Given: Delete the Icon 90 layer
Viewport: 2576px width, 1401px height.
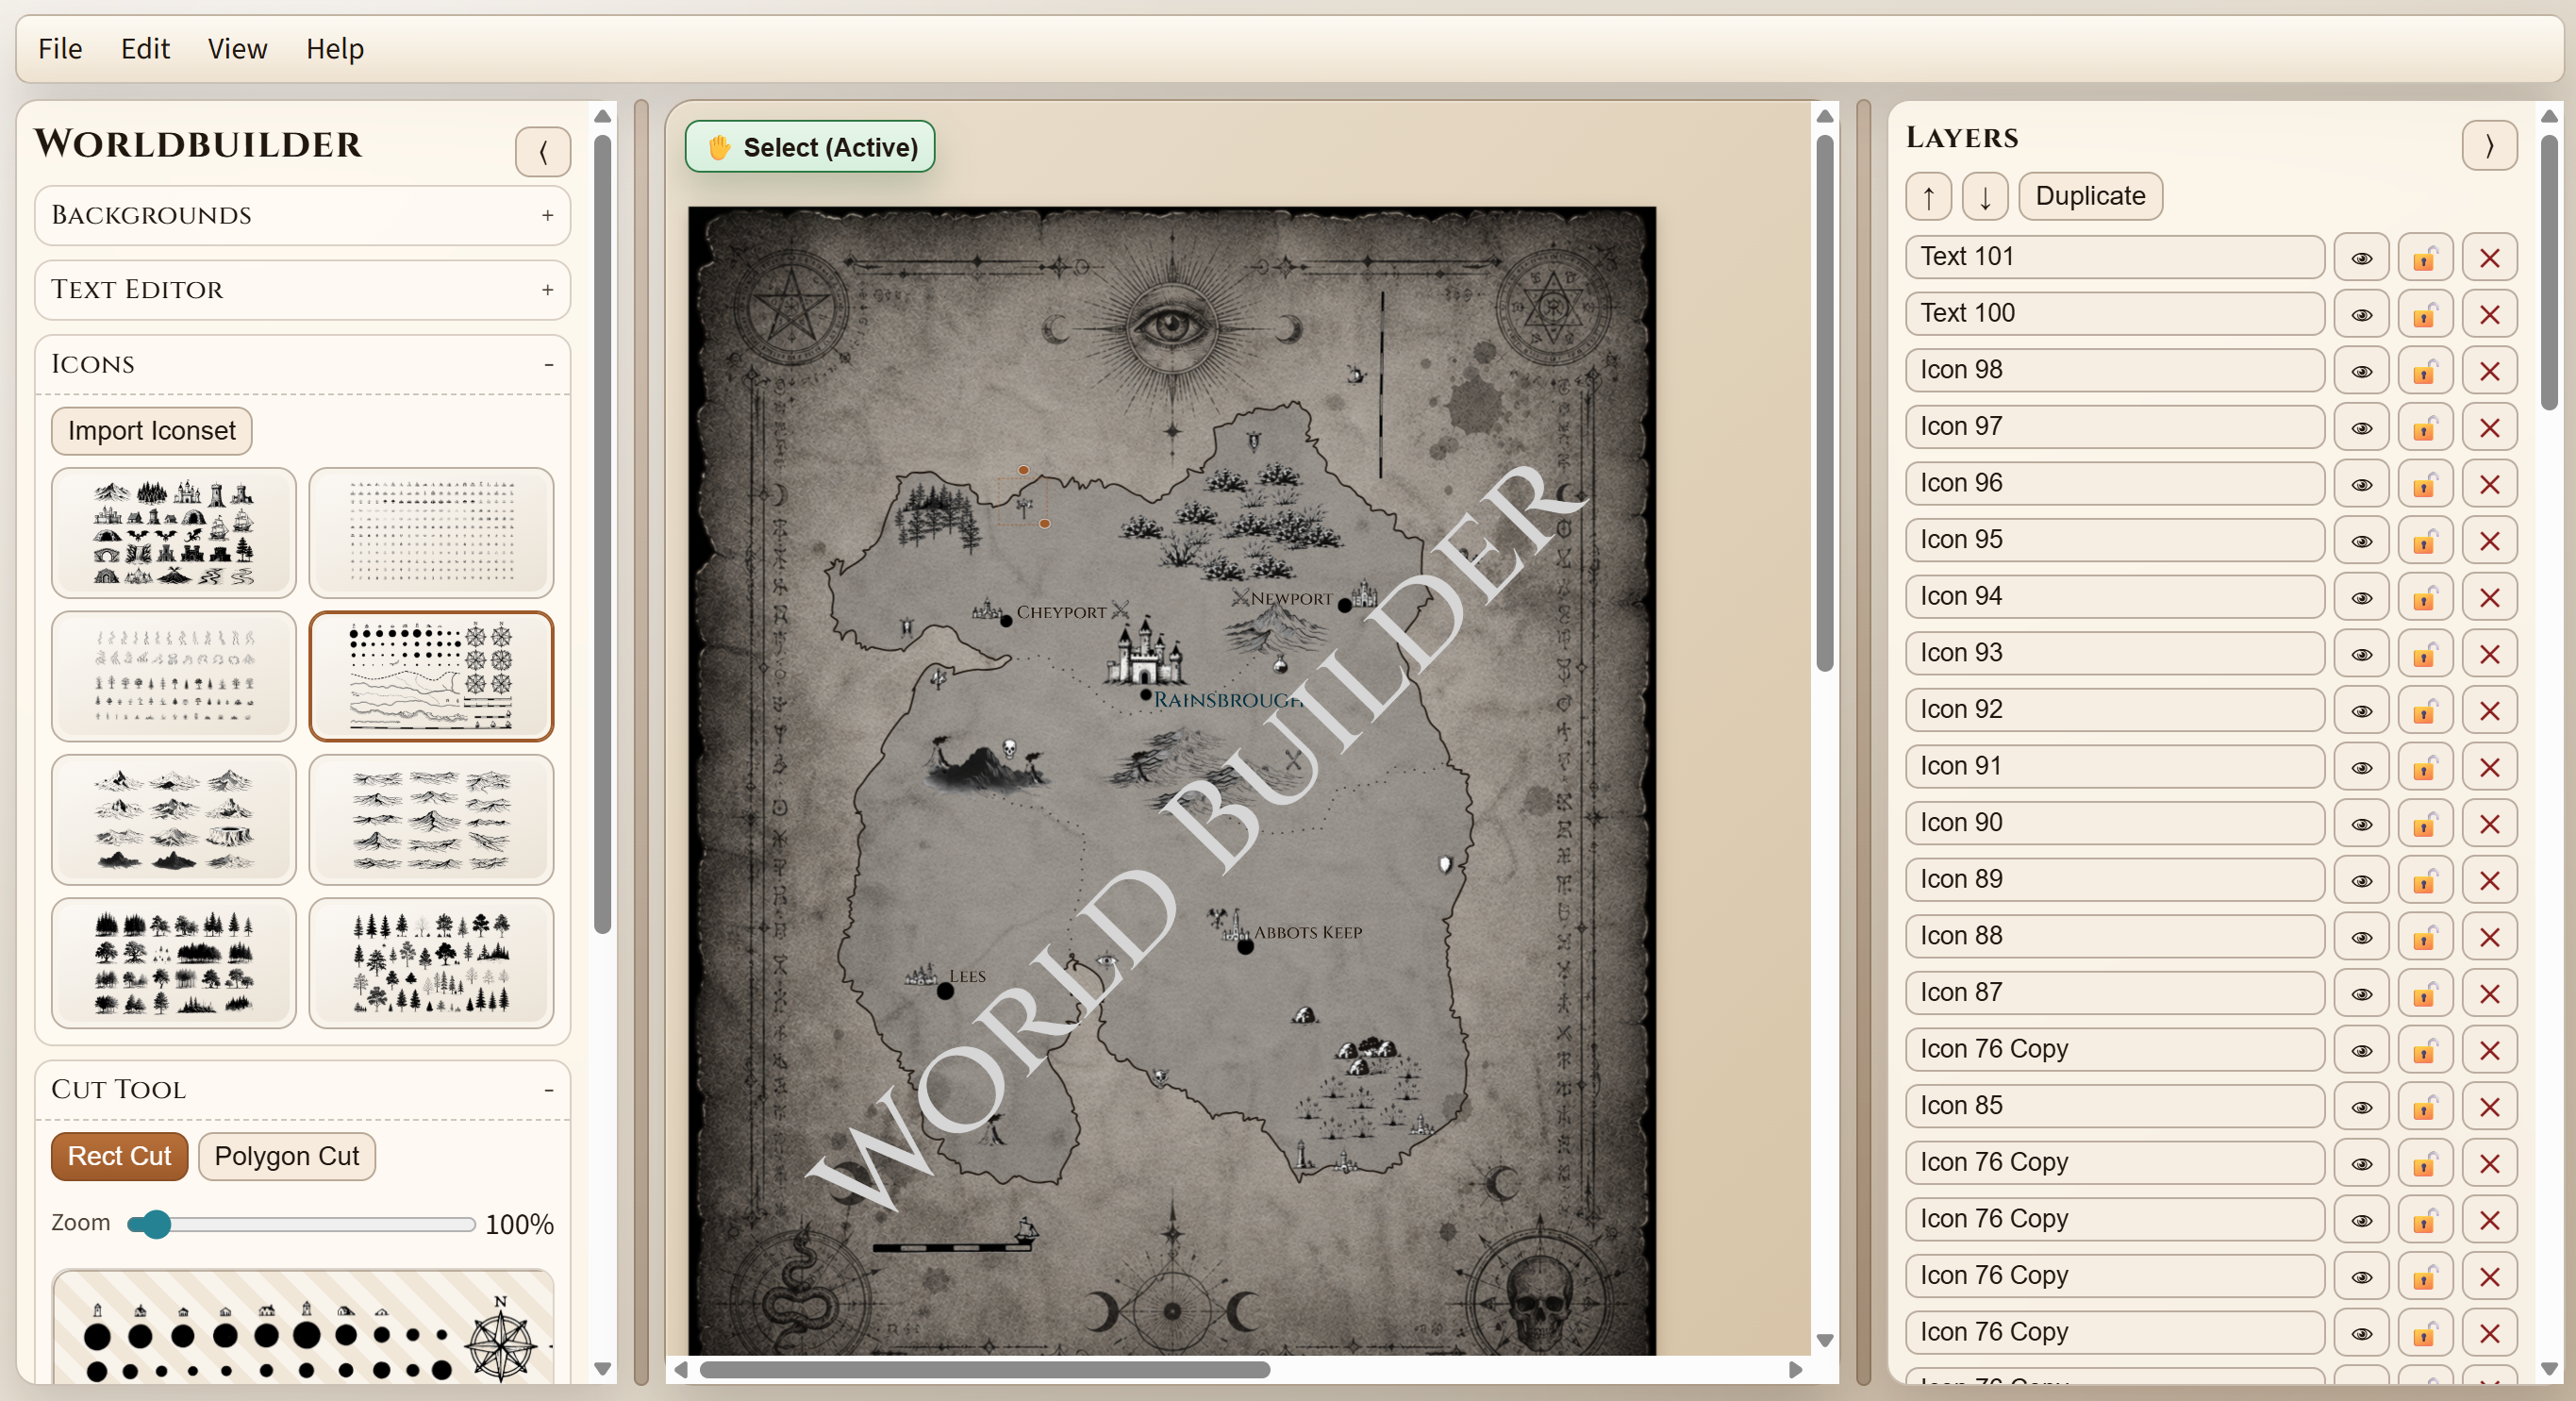Looking at the screenshot, I should pos(2489,824).
